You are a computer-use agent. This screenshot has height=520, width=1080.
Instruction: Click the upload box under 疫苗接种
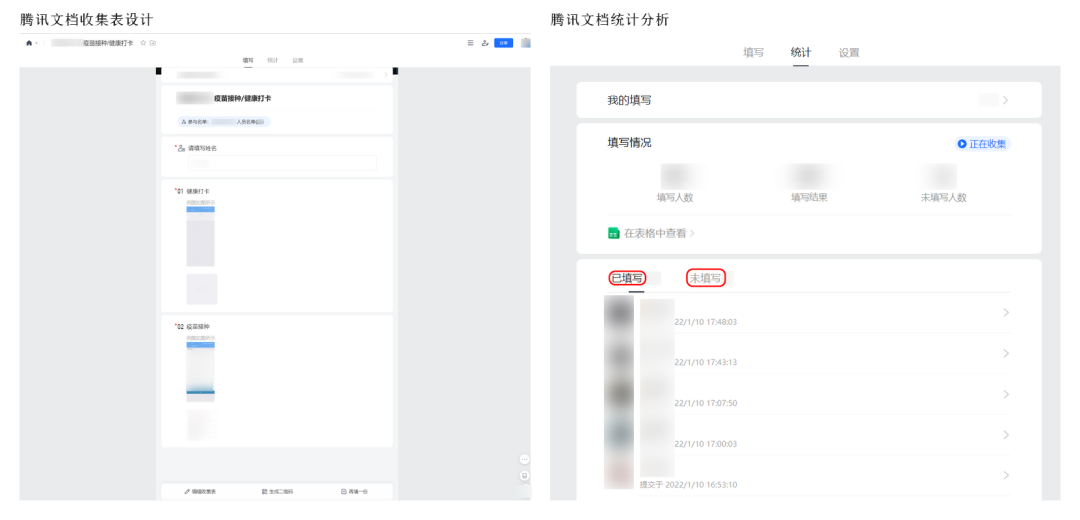click(202, 424)
